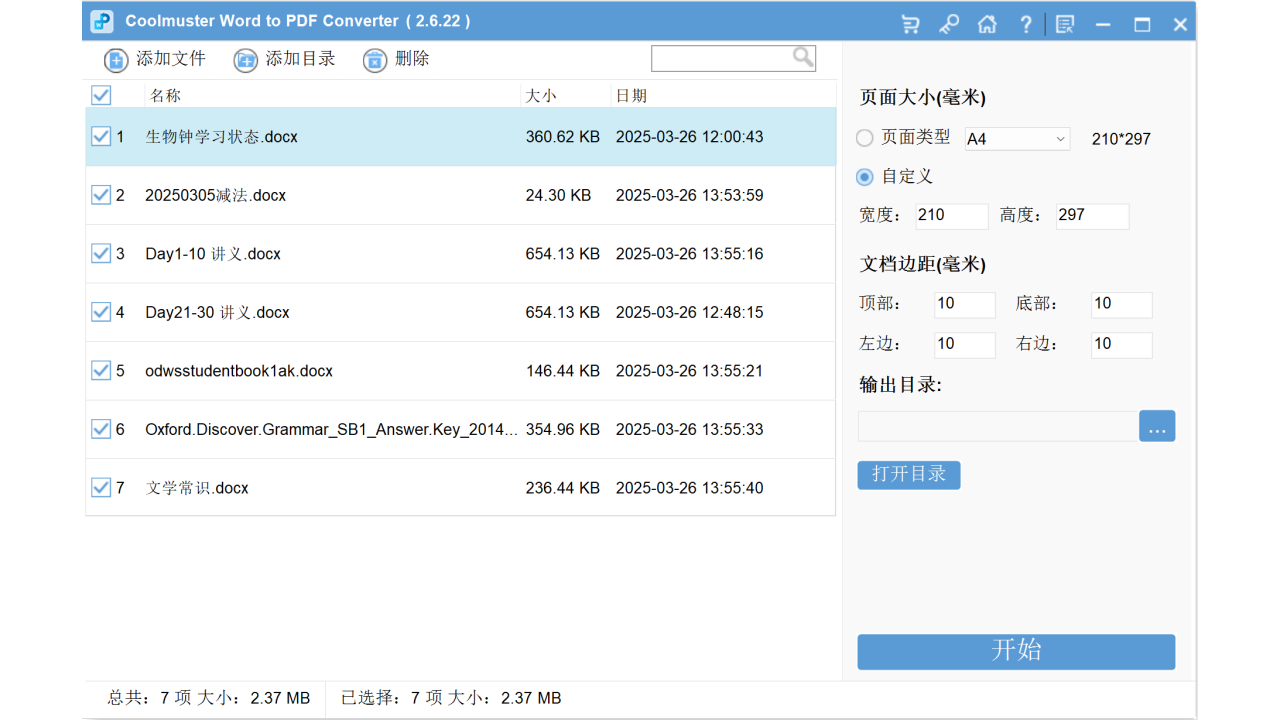This screenshot has width=1280, height=720.
Task: Click the 打开目录 (Open Directory) button
Action: coord(908,475)
